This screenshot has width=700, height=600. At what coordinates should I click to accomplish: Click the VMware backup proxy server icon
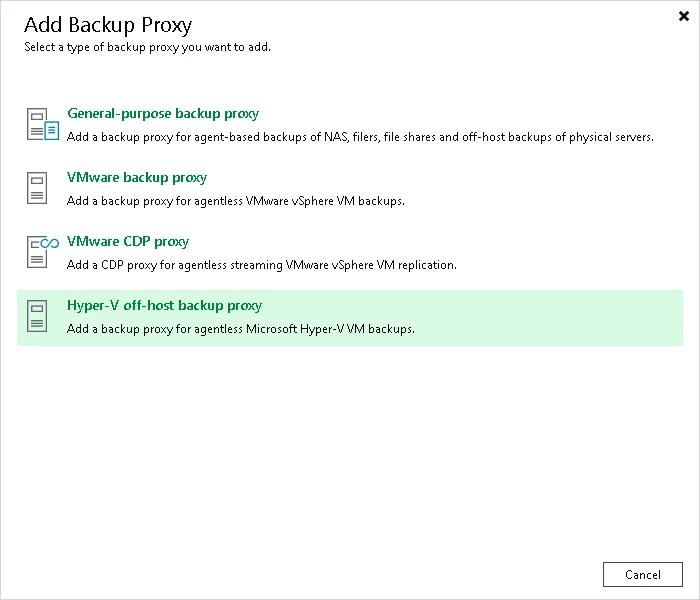point(37,188)
